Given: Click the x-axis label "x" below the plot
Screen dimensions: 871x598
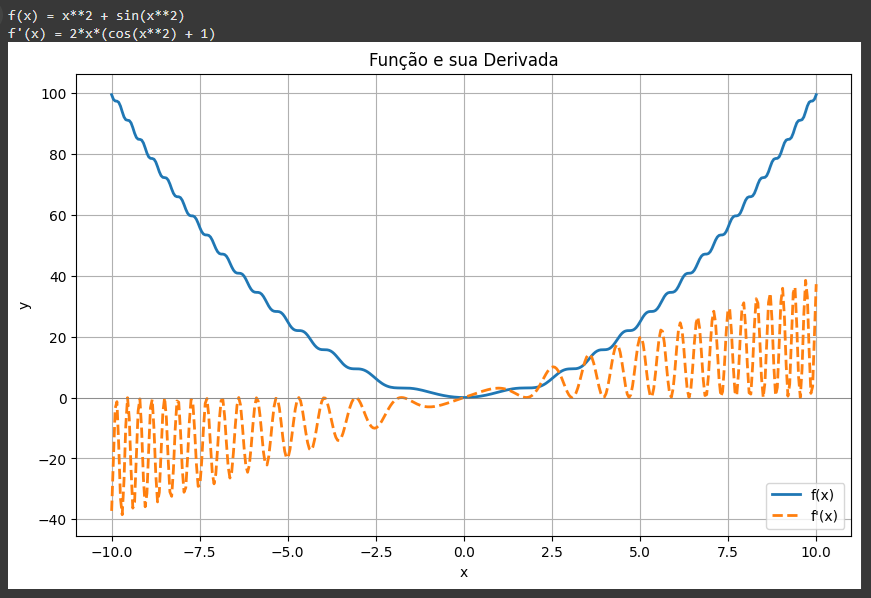Looking at the screenshot, I should [464, 573].
